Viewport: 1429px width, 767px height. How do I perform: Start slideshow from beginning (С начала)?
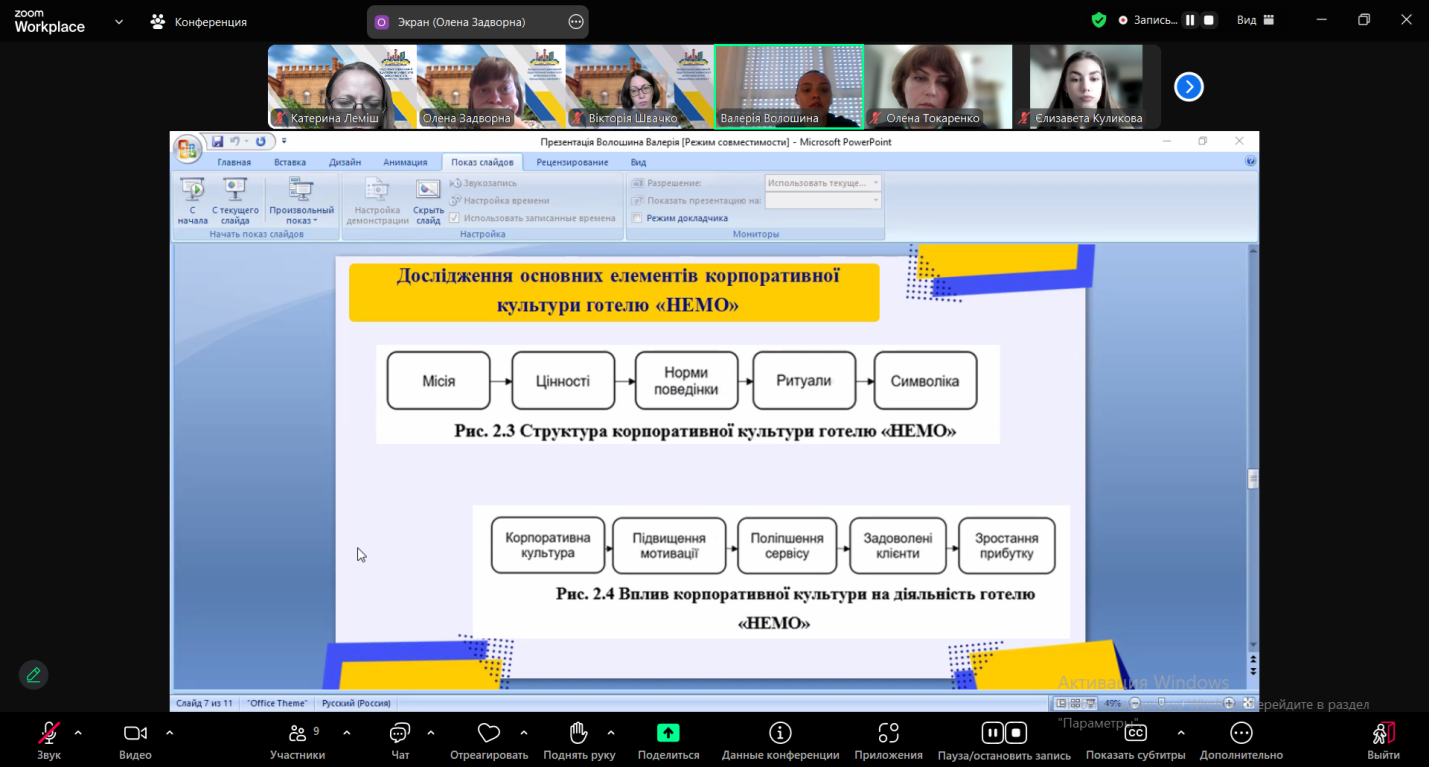click(x=193, y=201)
